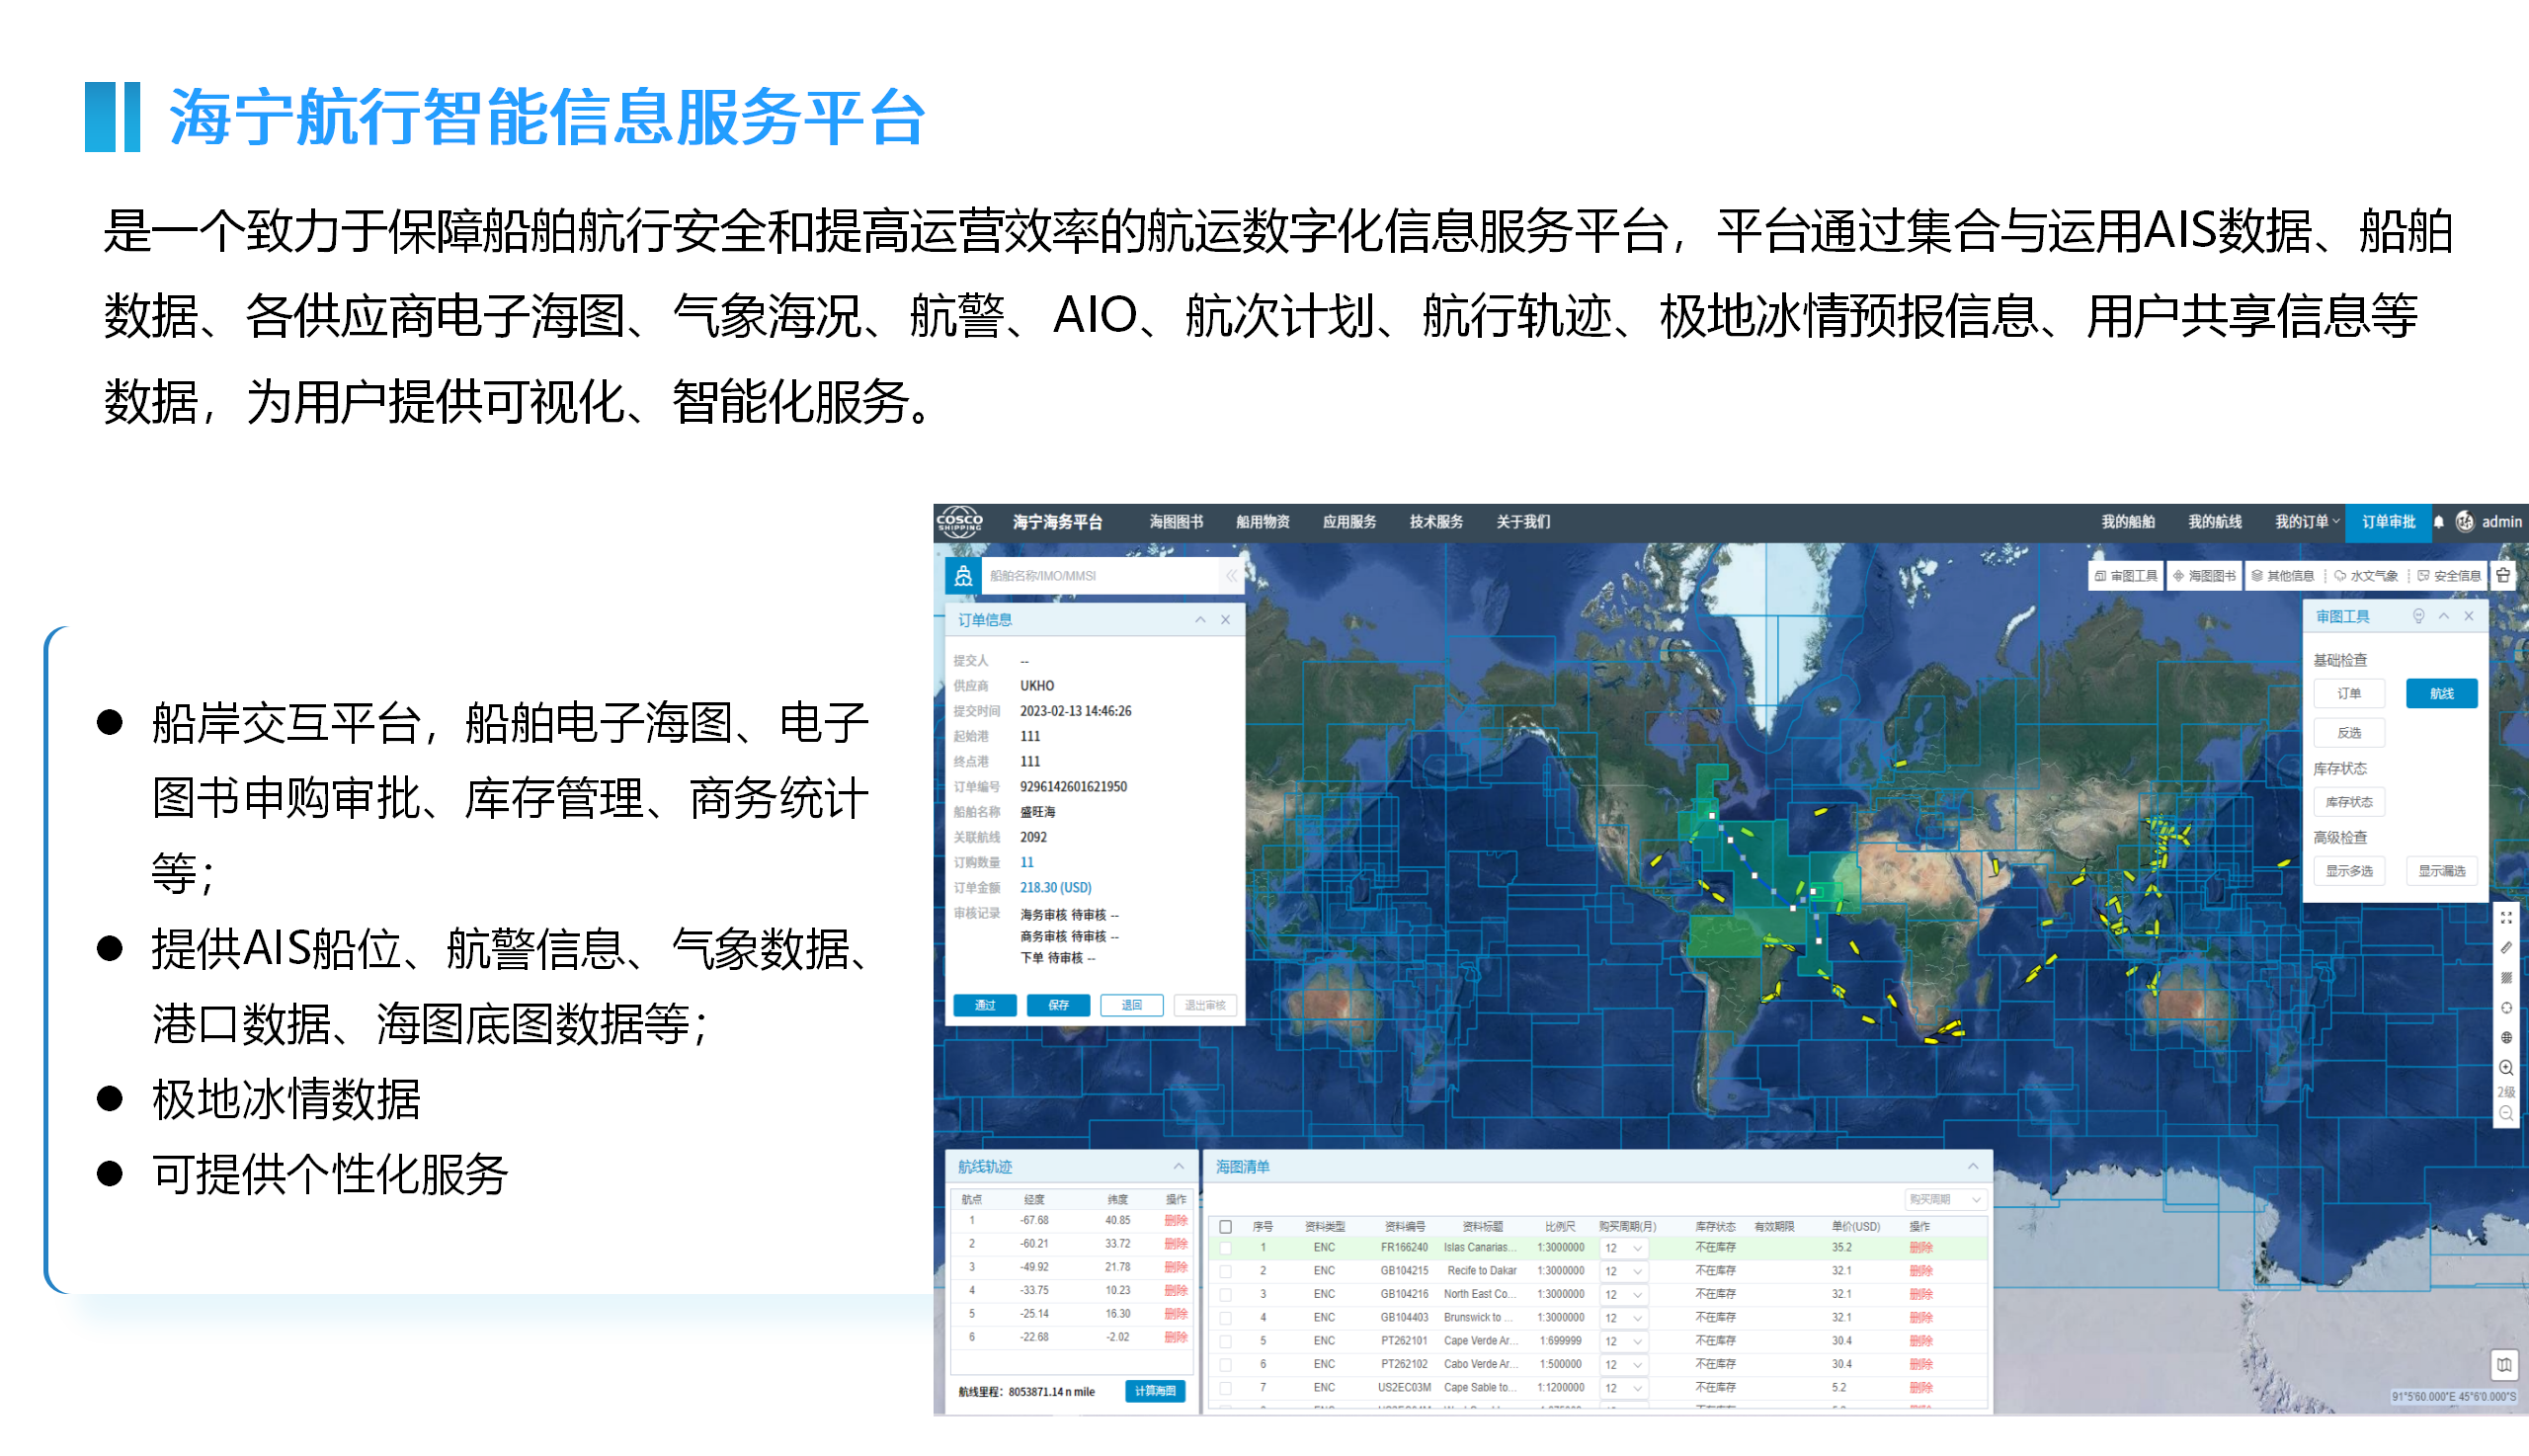
Task: Check the row checkbox for GB104215
Action: (1225, 1271)
